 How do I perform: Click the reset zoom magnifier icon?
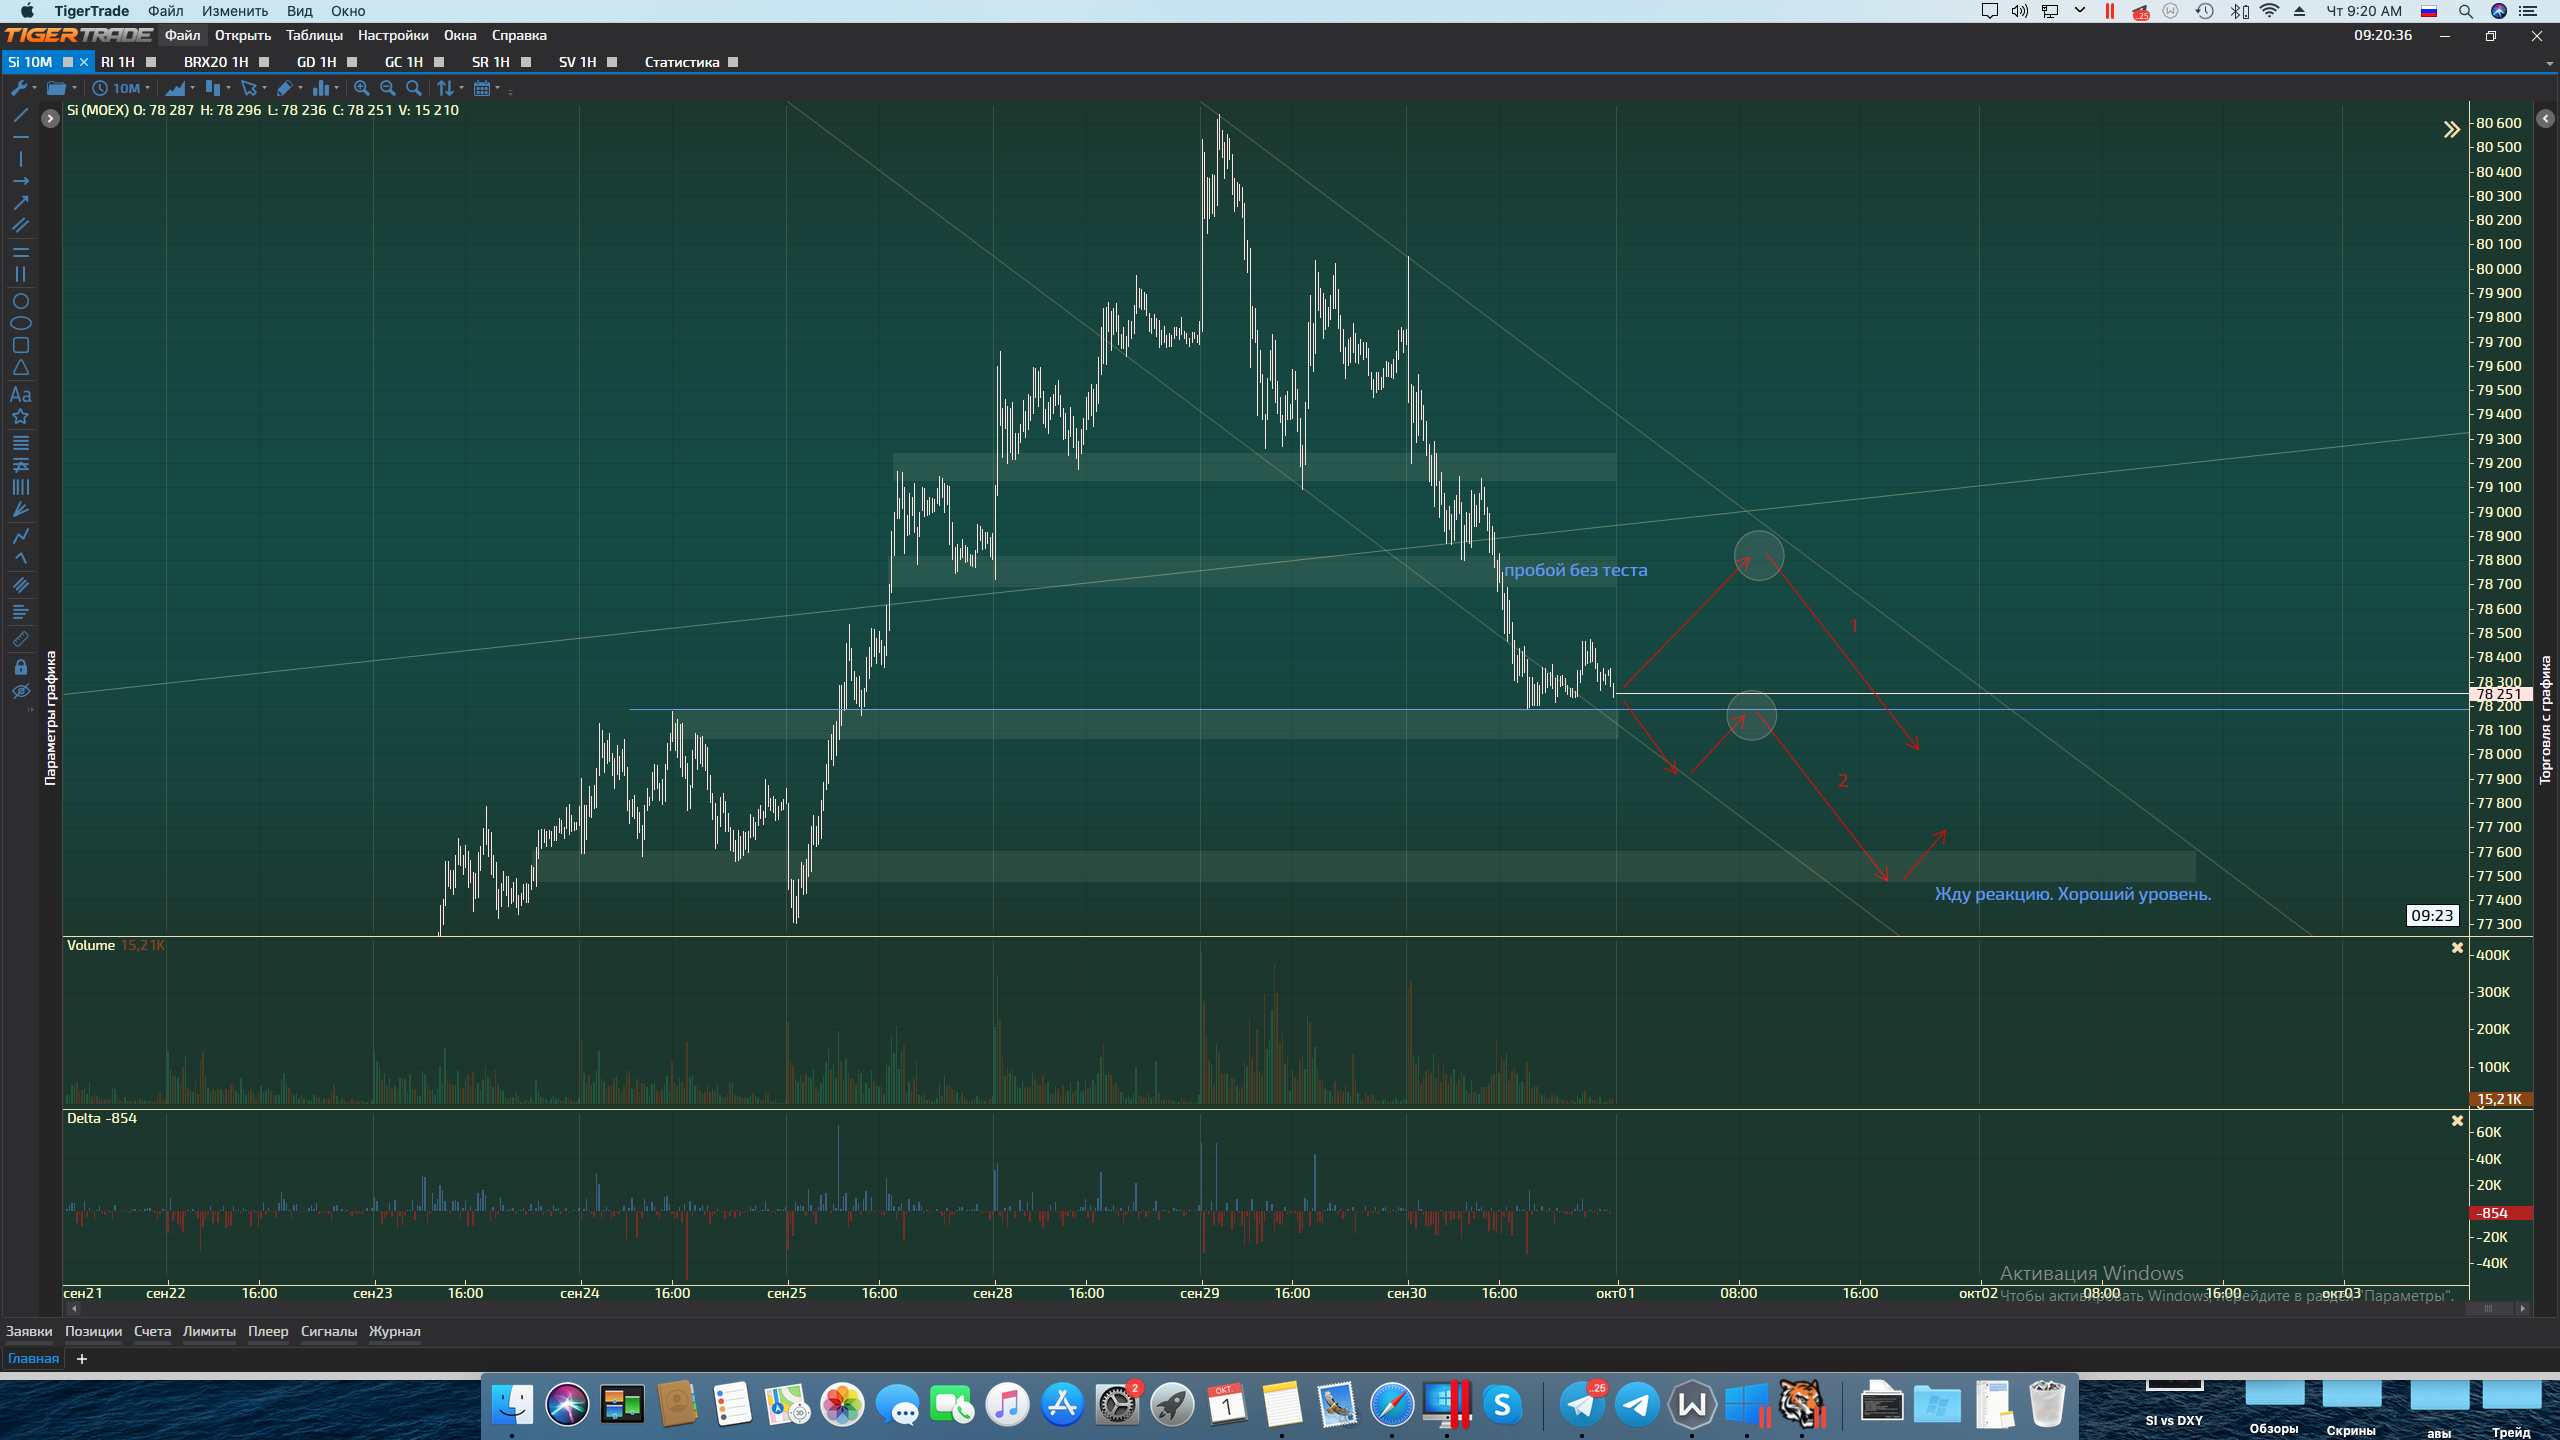(414, 88)
